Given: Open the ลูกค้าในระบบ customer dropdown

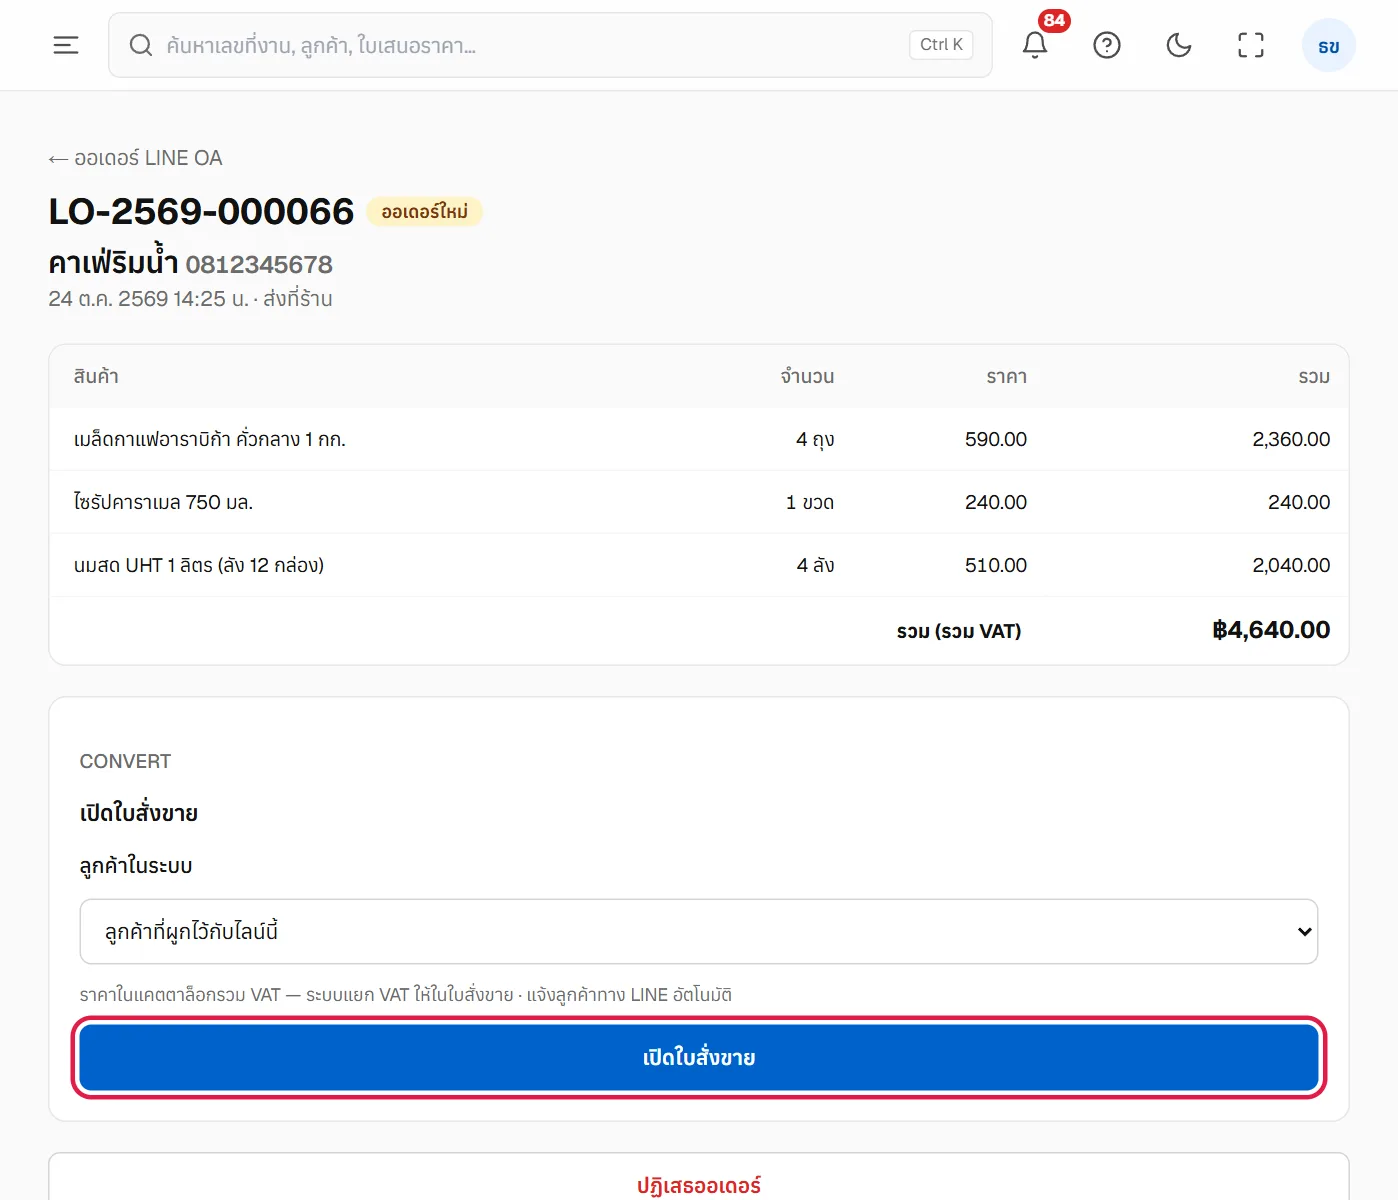Looking at the screenshot, I should tap(699, 931).
